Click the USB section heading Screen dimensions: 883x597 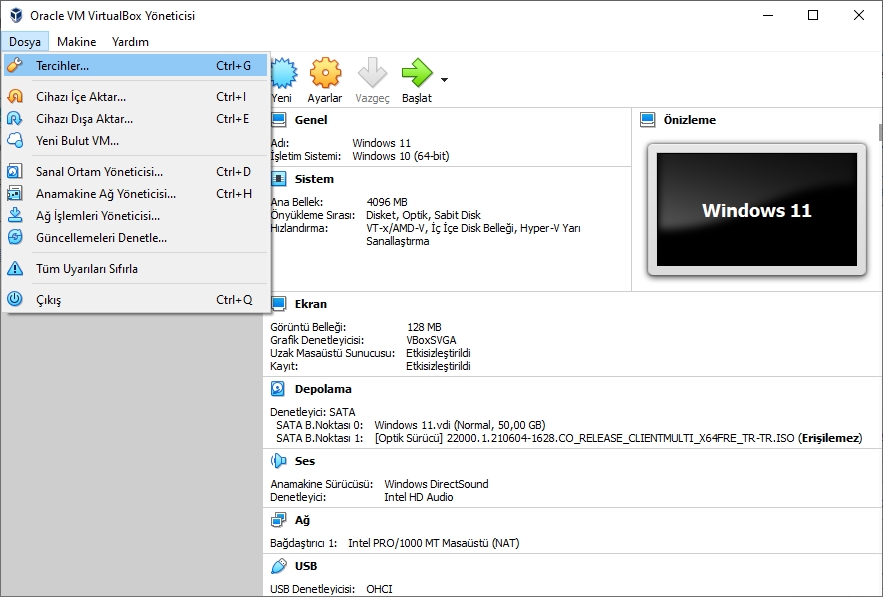(306, 566)
